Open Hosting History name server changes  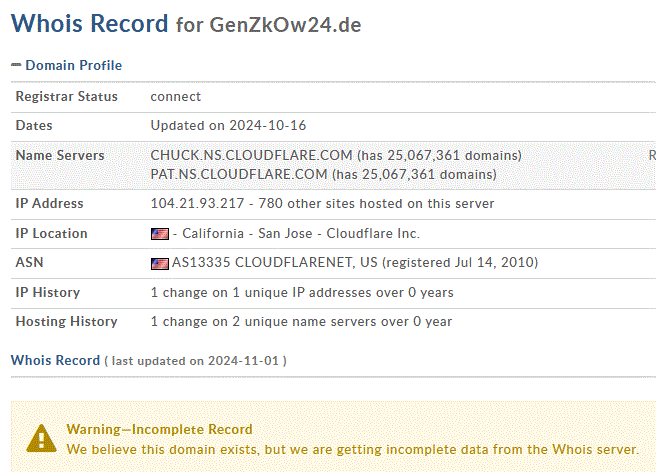(x=301, y=322)
